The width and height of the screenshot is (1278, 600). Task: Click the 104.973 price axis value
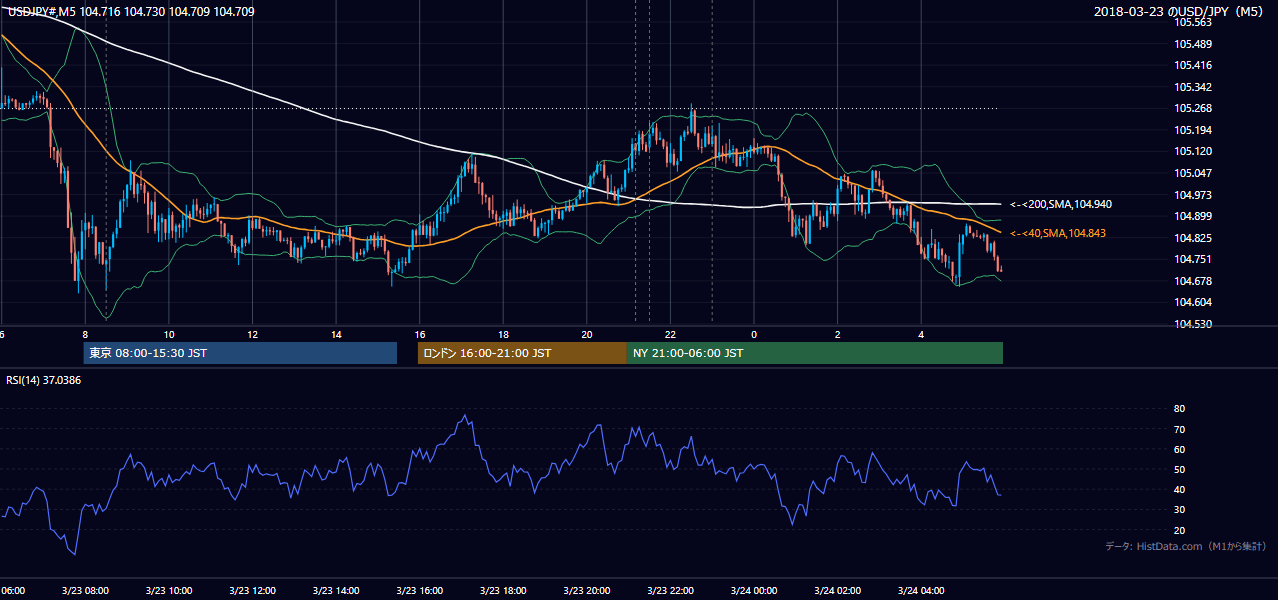pyautogui.click(x=1194, y=195)
